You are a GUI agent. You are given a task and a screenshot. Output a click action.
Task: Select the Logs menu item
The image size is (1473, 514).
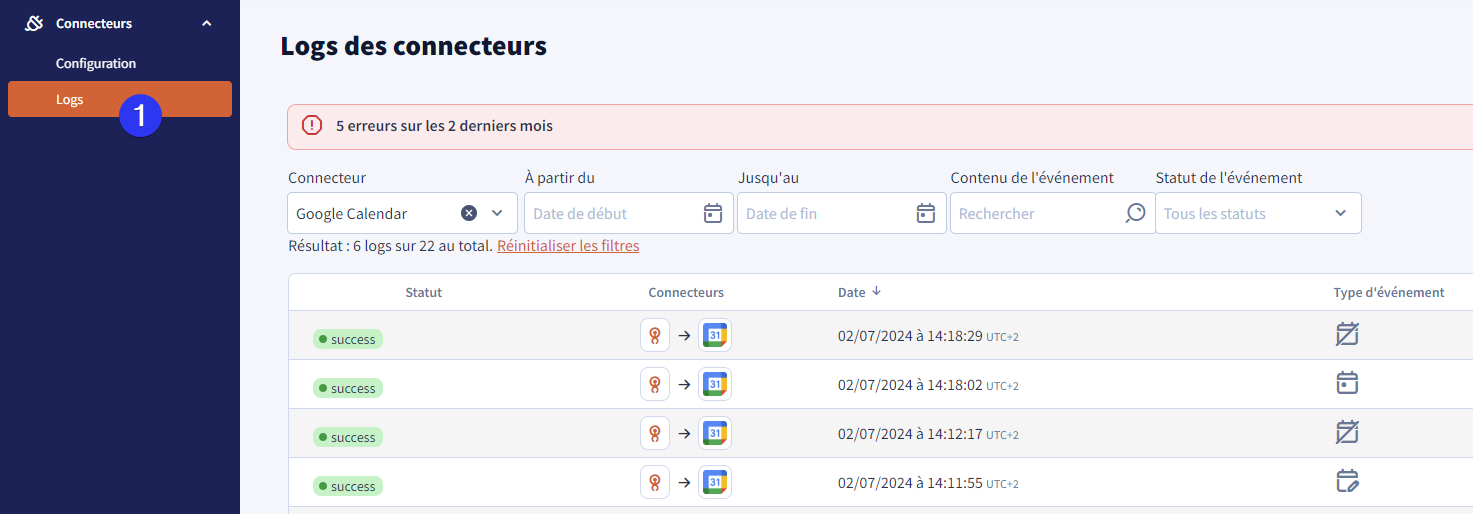coord(120,99)
